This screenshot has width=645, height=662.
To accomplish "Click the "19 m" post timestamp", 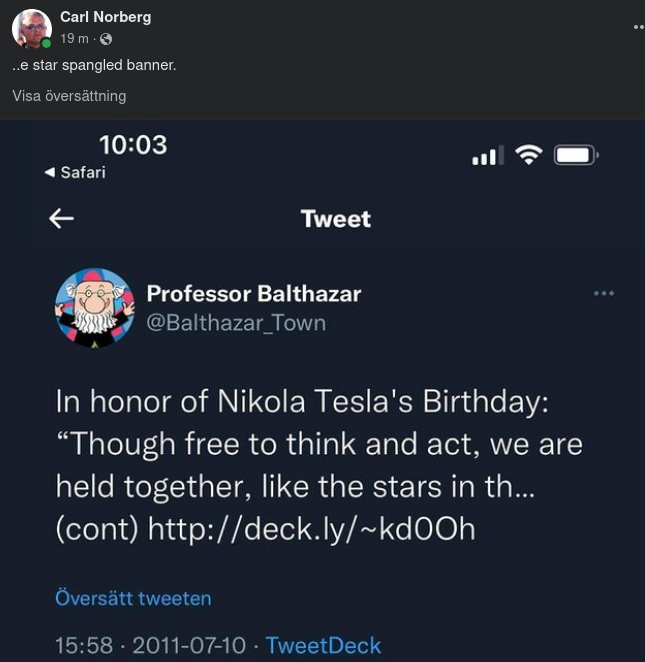I will tap(74, 39).
